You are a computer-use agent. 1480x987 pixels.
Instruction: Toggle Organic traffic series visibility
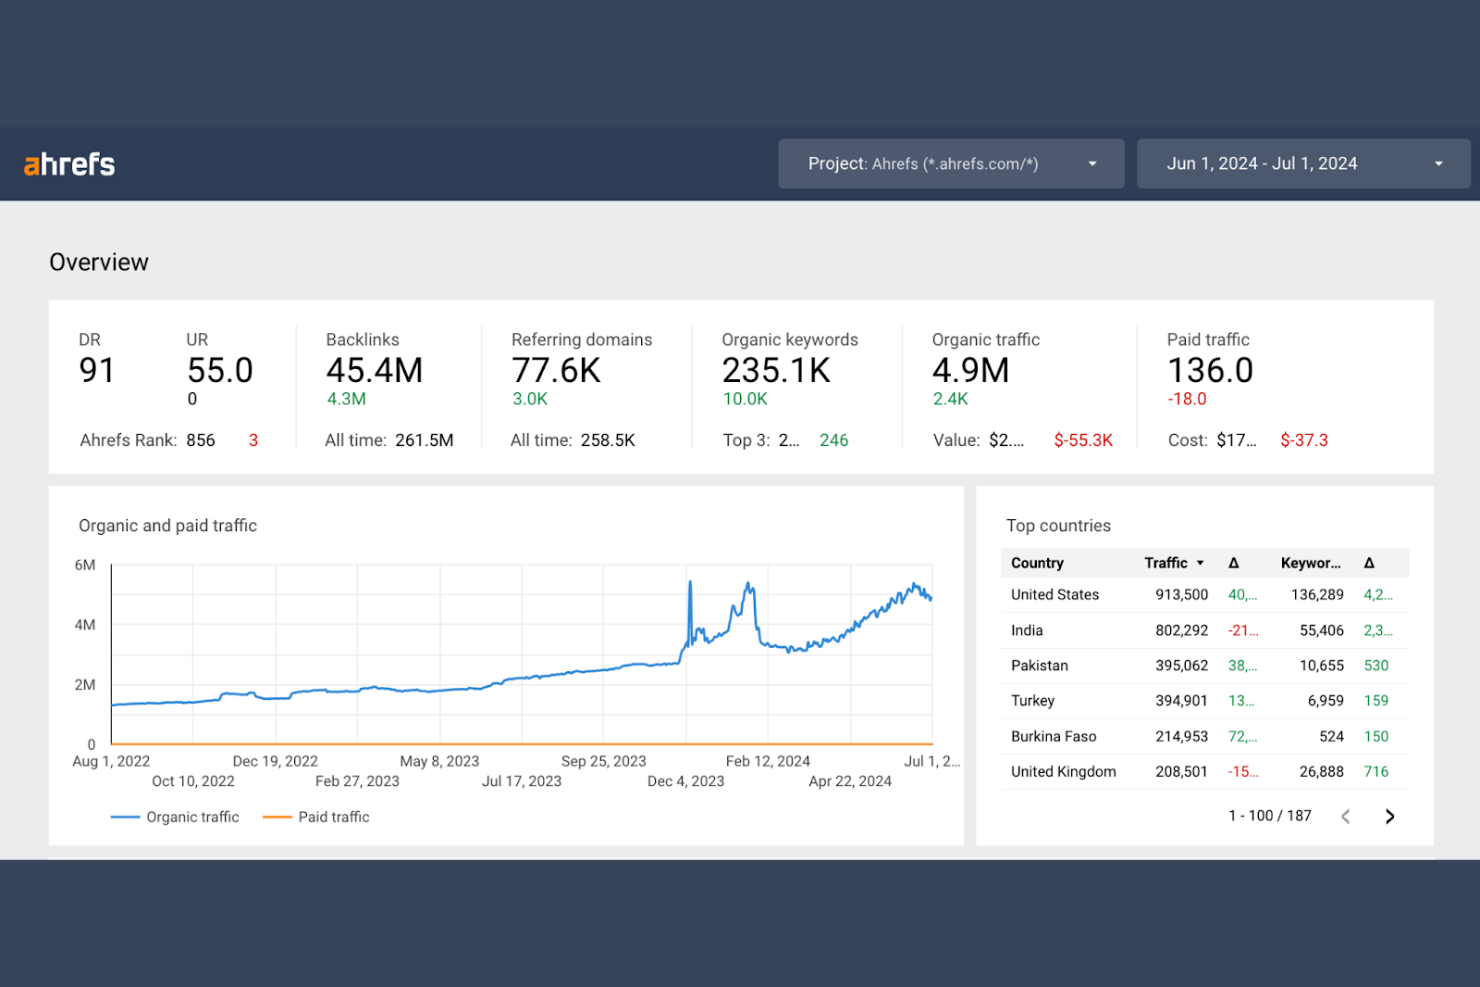tap(192, 816)
